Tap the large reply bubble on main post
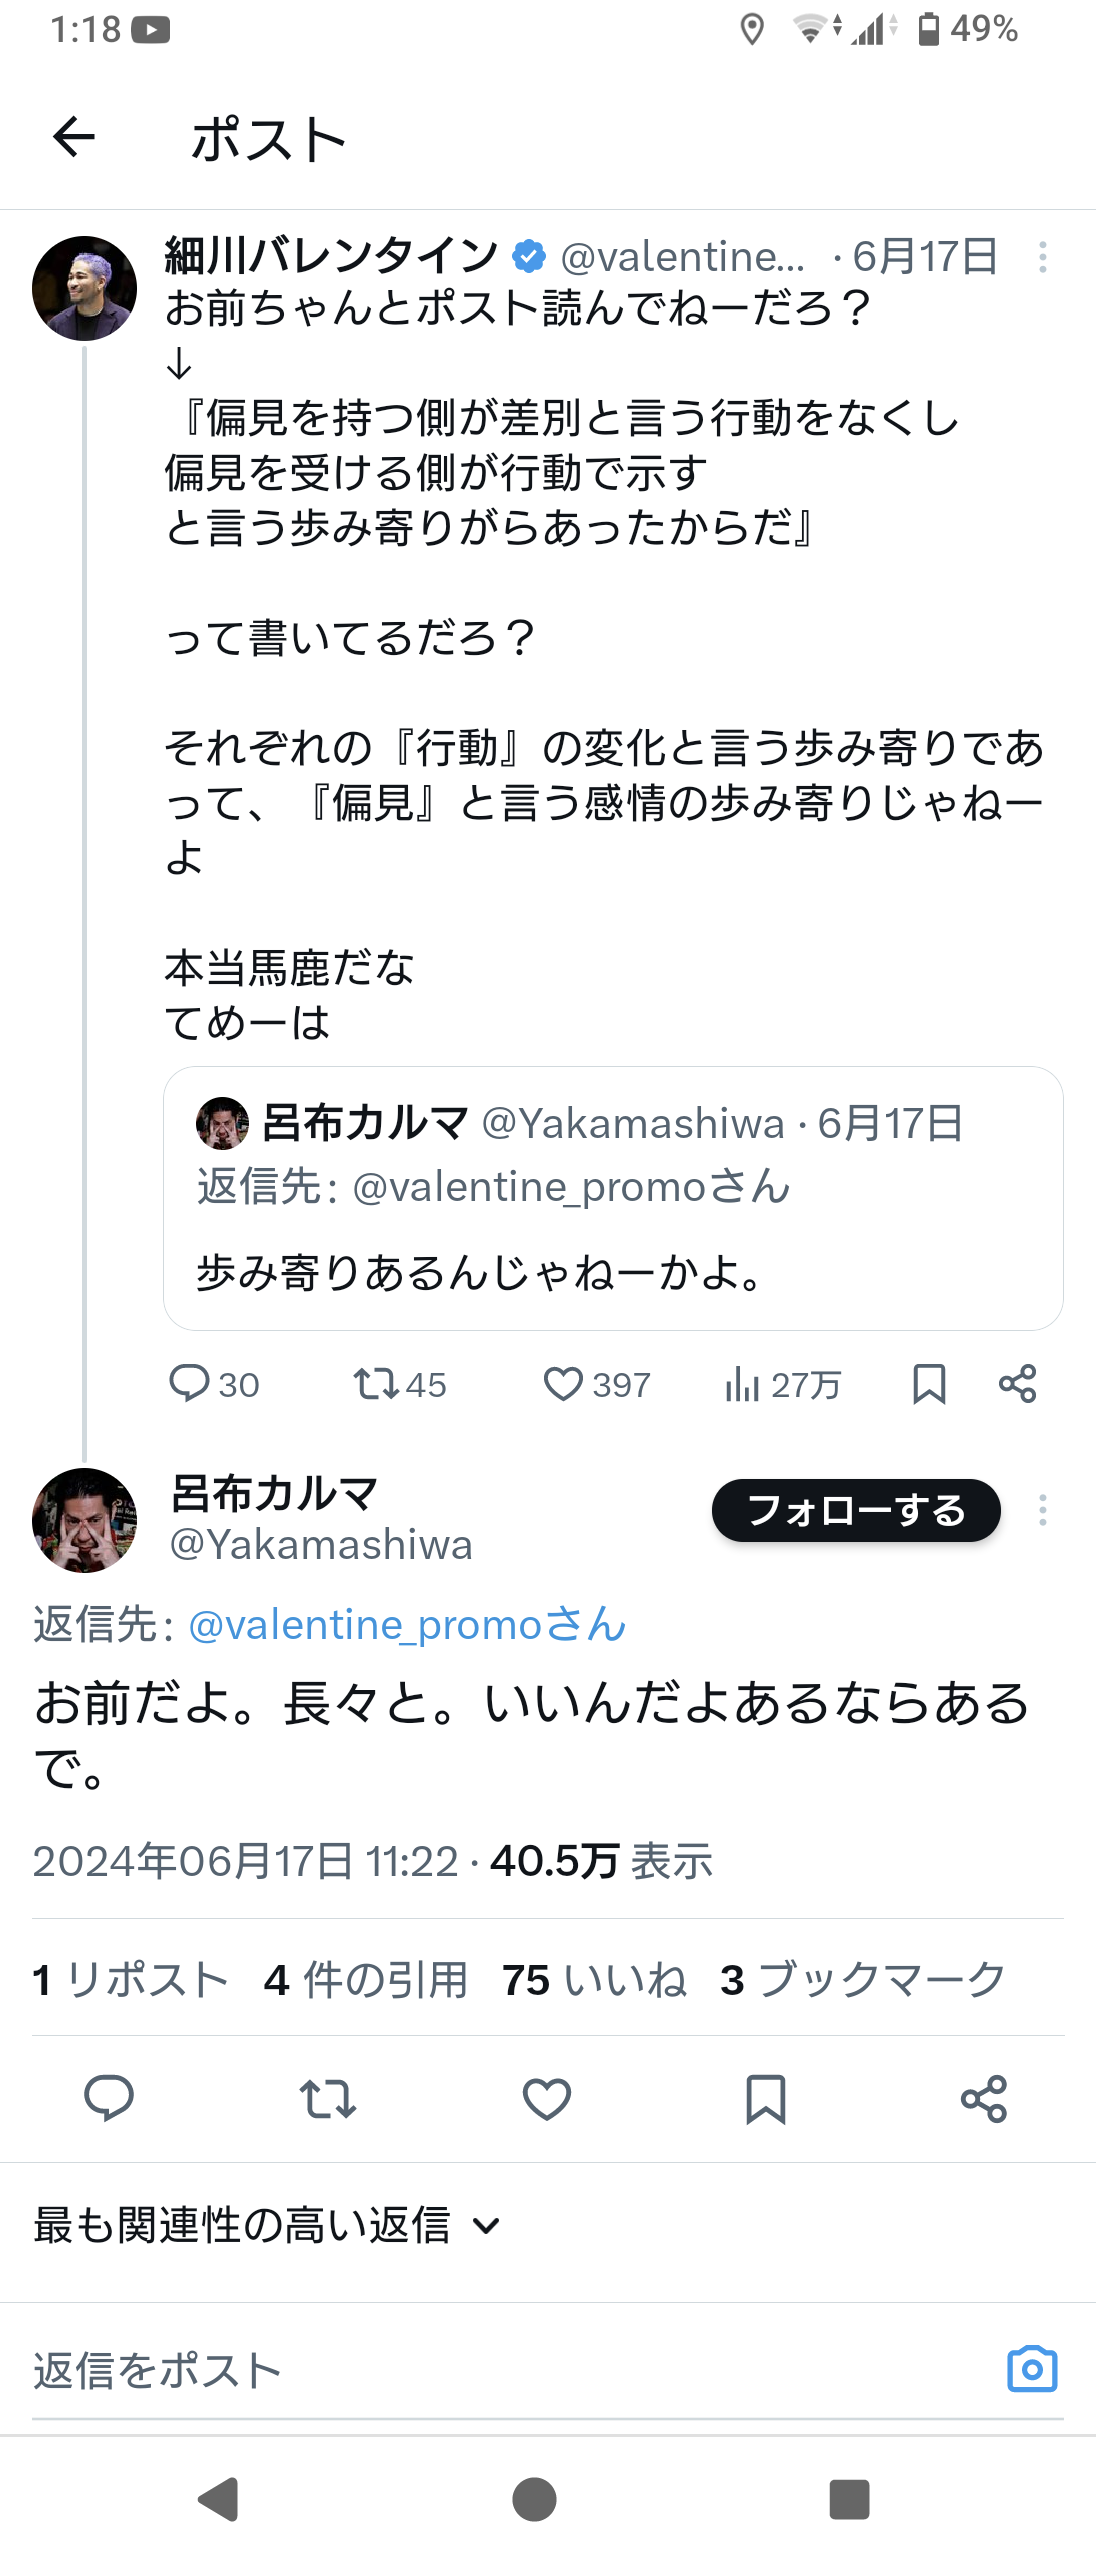The width and height of the screenshot is (1096, 2560). [109, 2098]
